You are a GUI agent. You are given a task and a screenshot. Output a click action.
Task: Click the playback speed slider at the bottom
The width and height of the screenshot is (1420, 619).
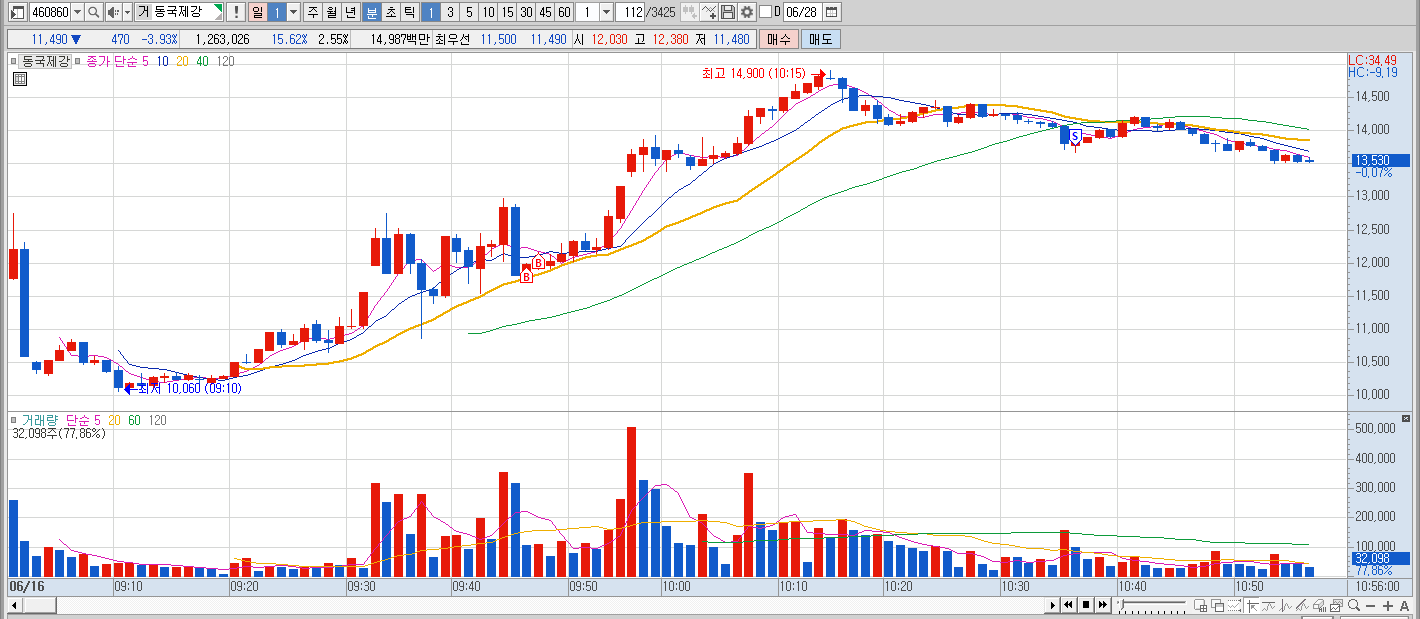click(x=1153, y=606)
